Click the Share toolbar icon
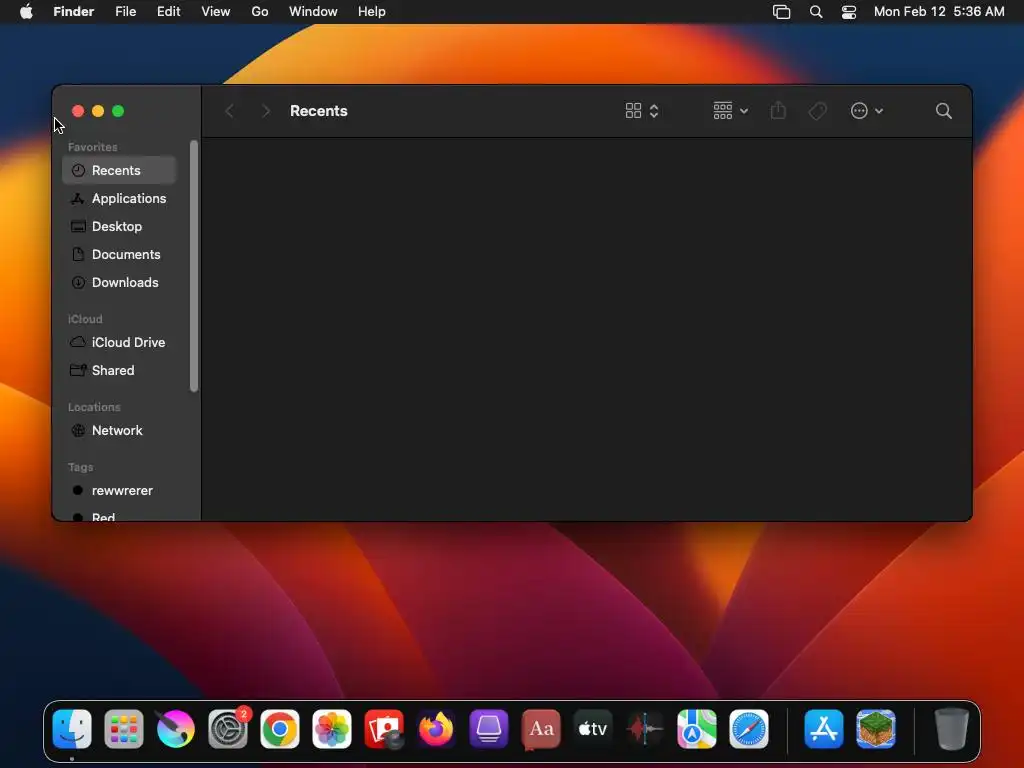The image size is (1024, 768). 778,111
